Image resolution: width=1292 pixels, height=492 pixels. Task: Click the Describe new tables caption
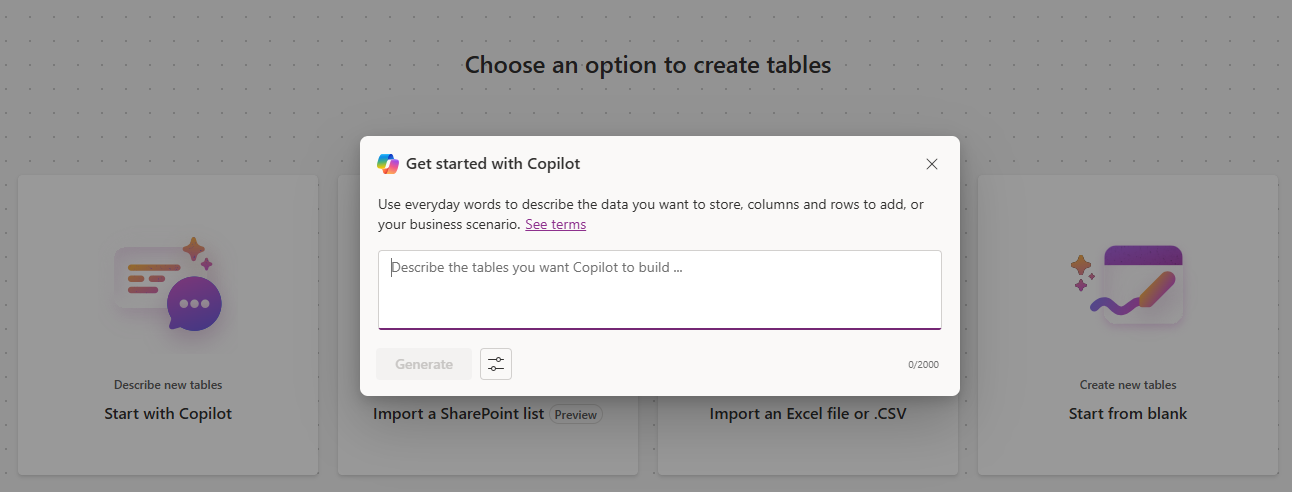pyautogui.click(x=168, y=385)
